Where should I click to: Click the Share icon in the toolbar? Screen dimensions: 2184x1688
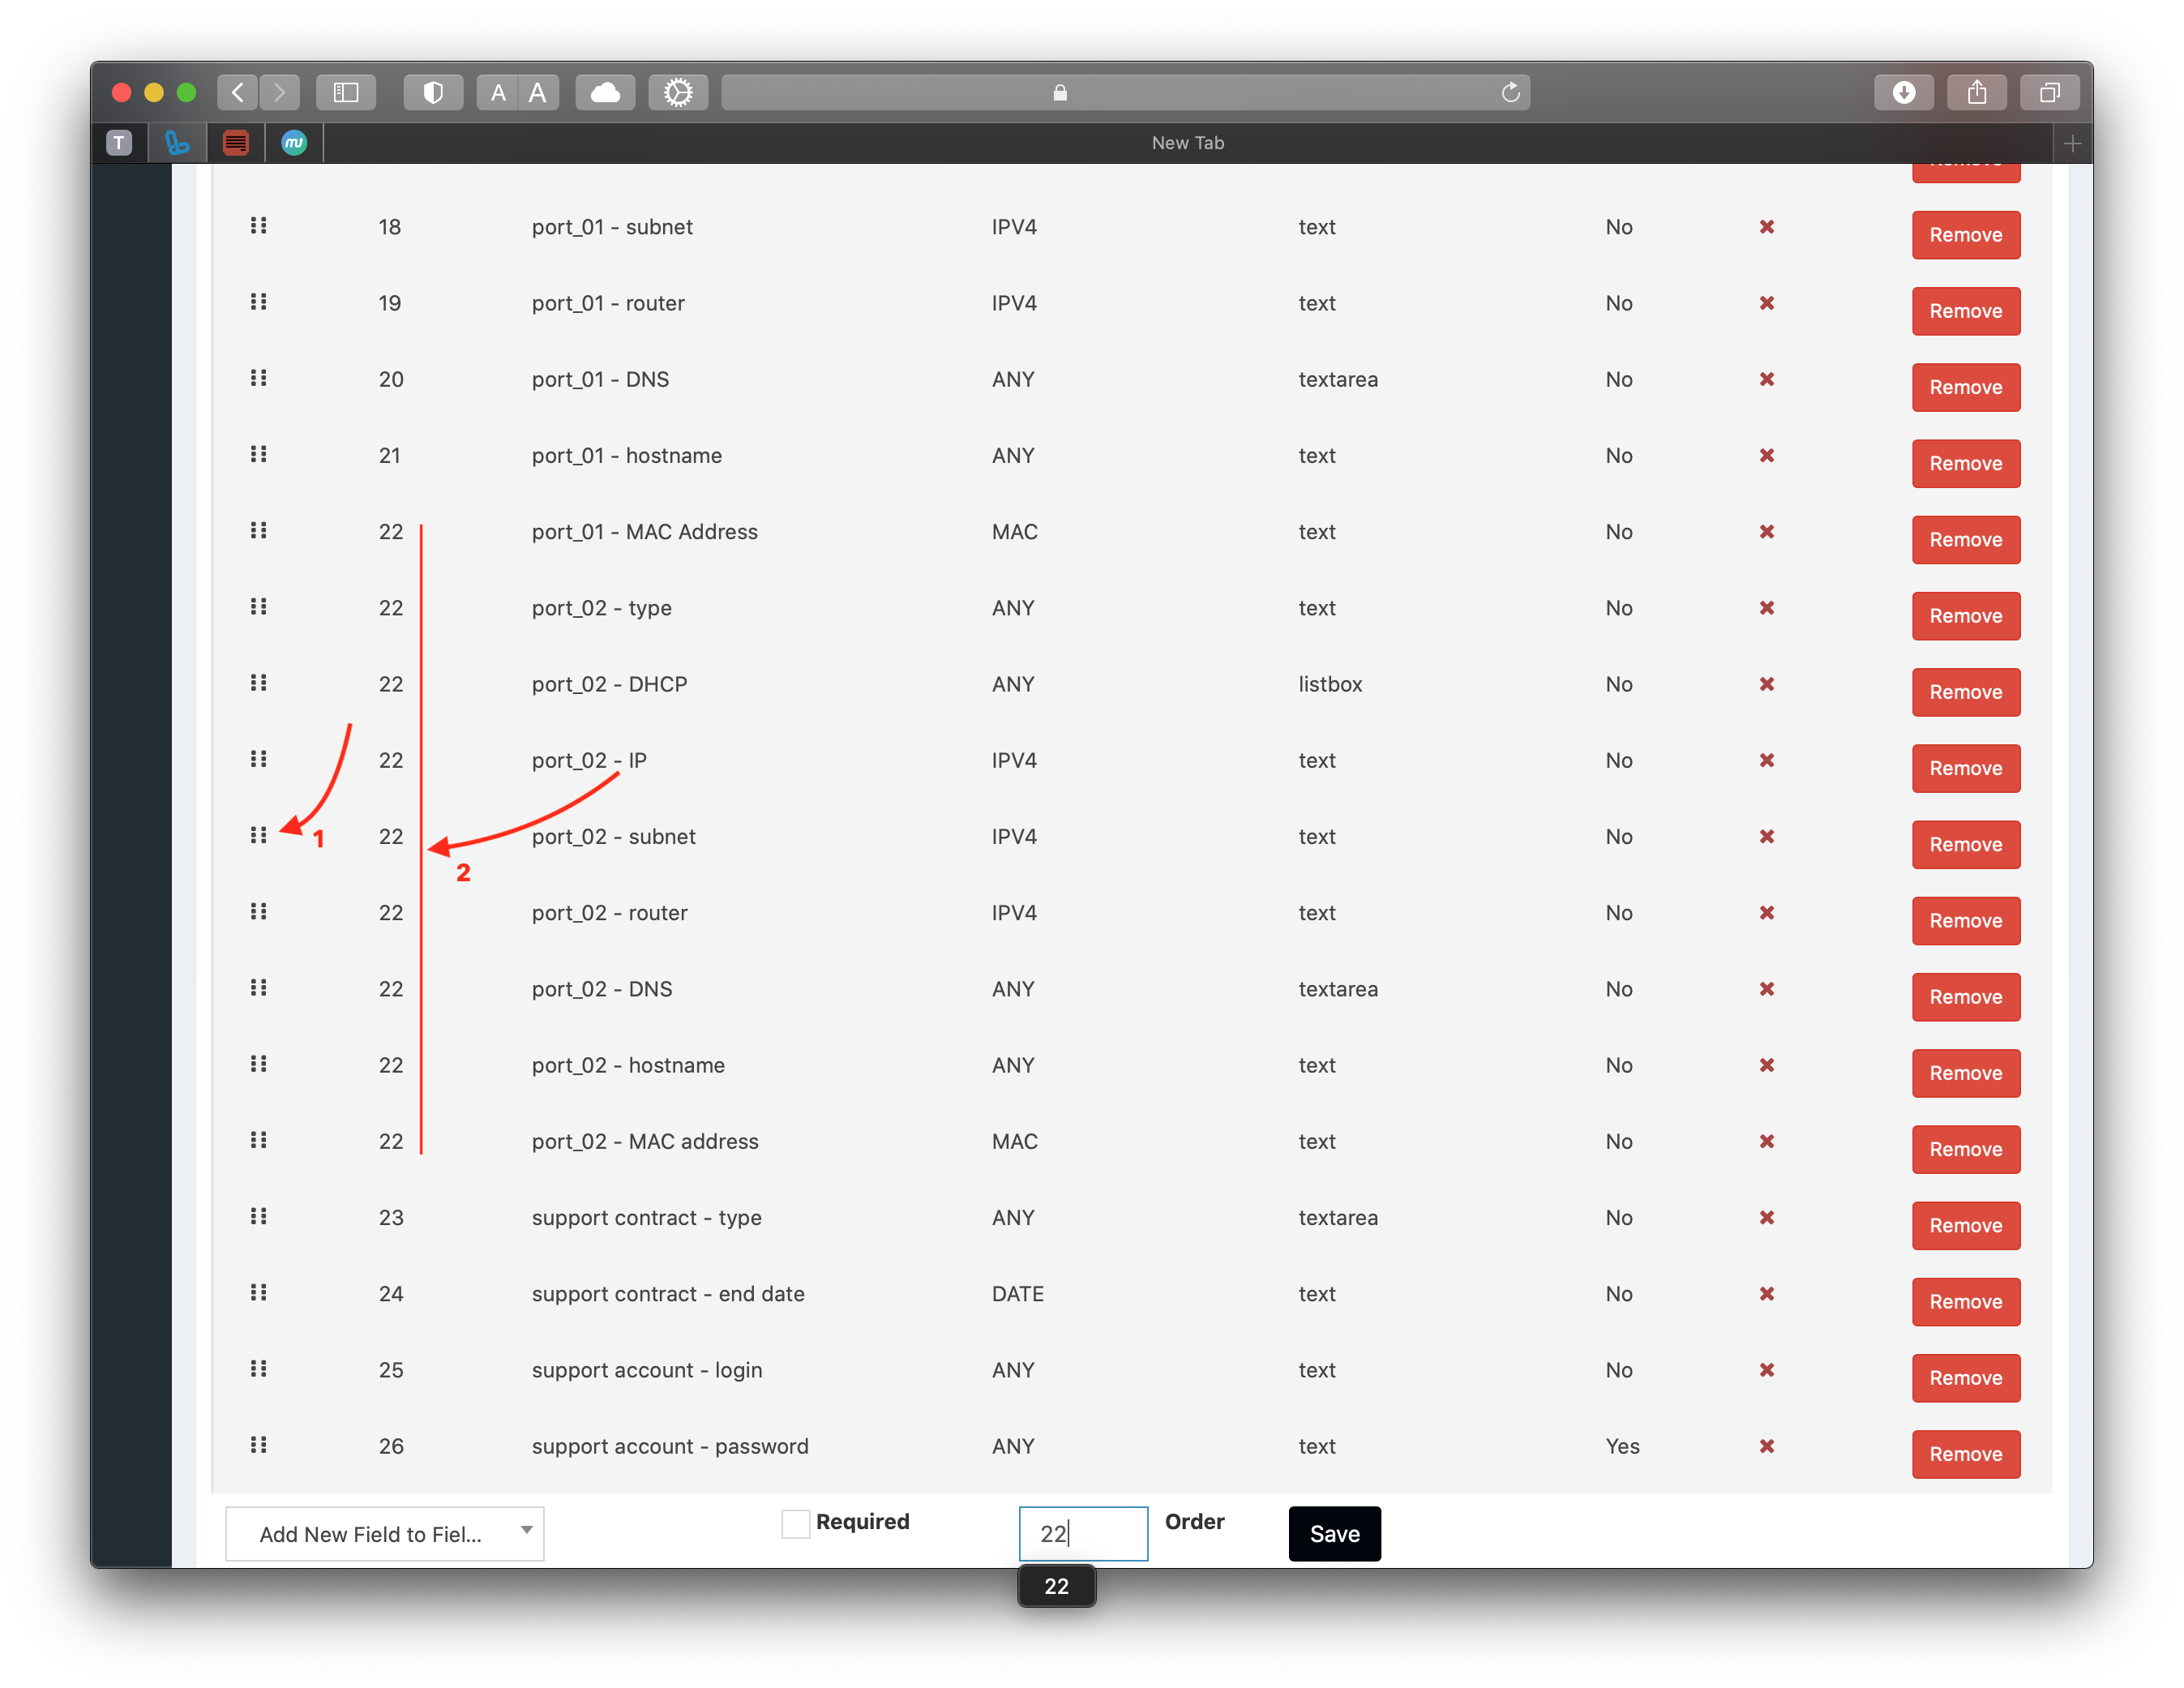[x=1977, y=92]
